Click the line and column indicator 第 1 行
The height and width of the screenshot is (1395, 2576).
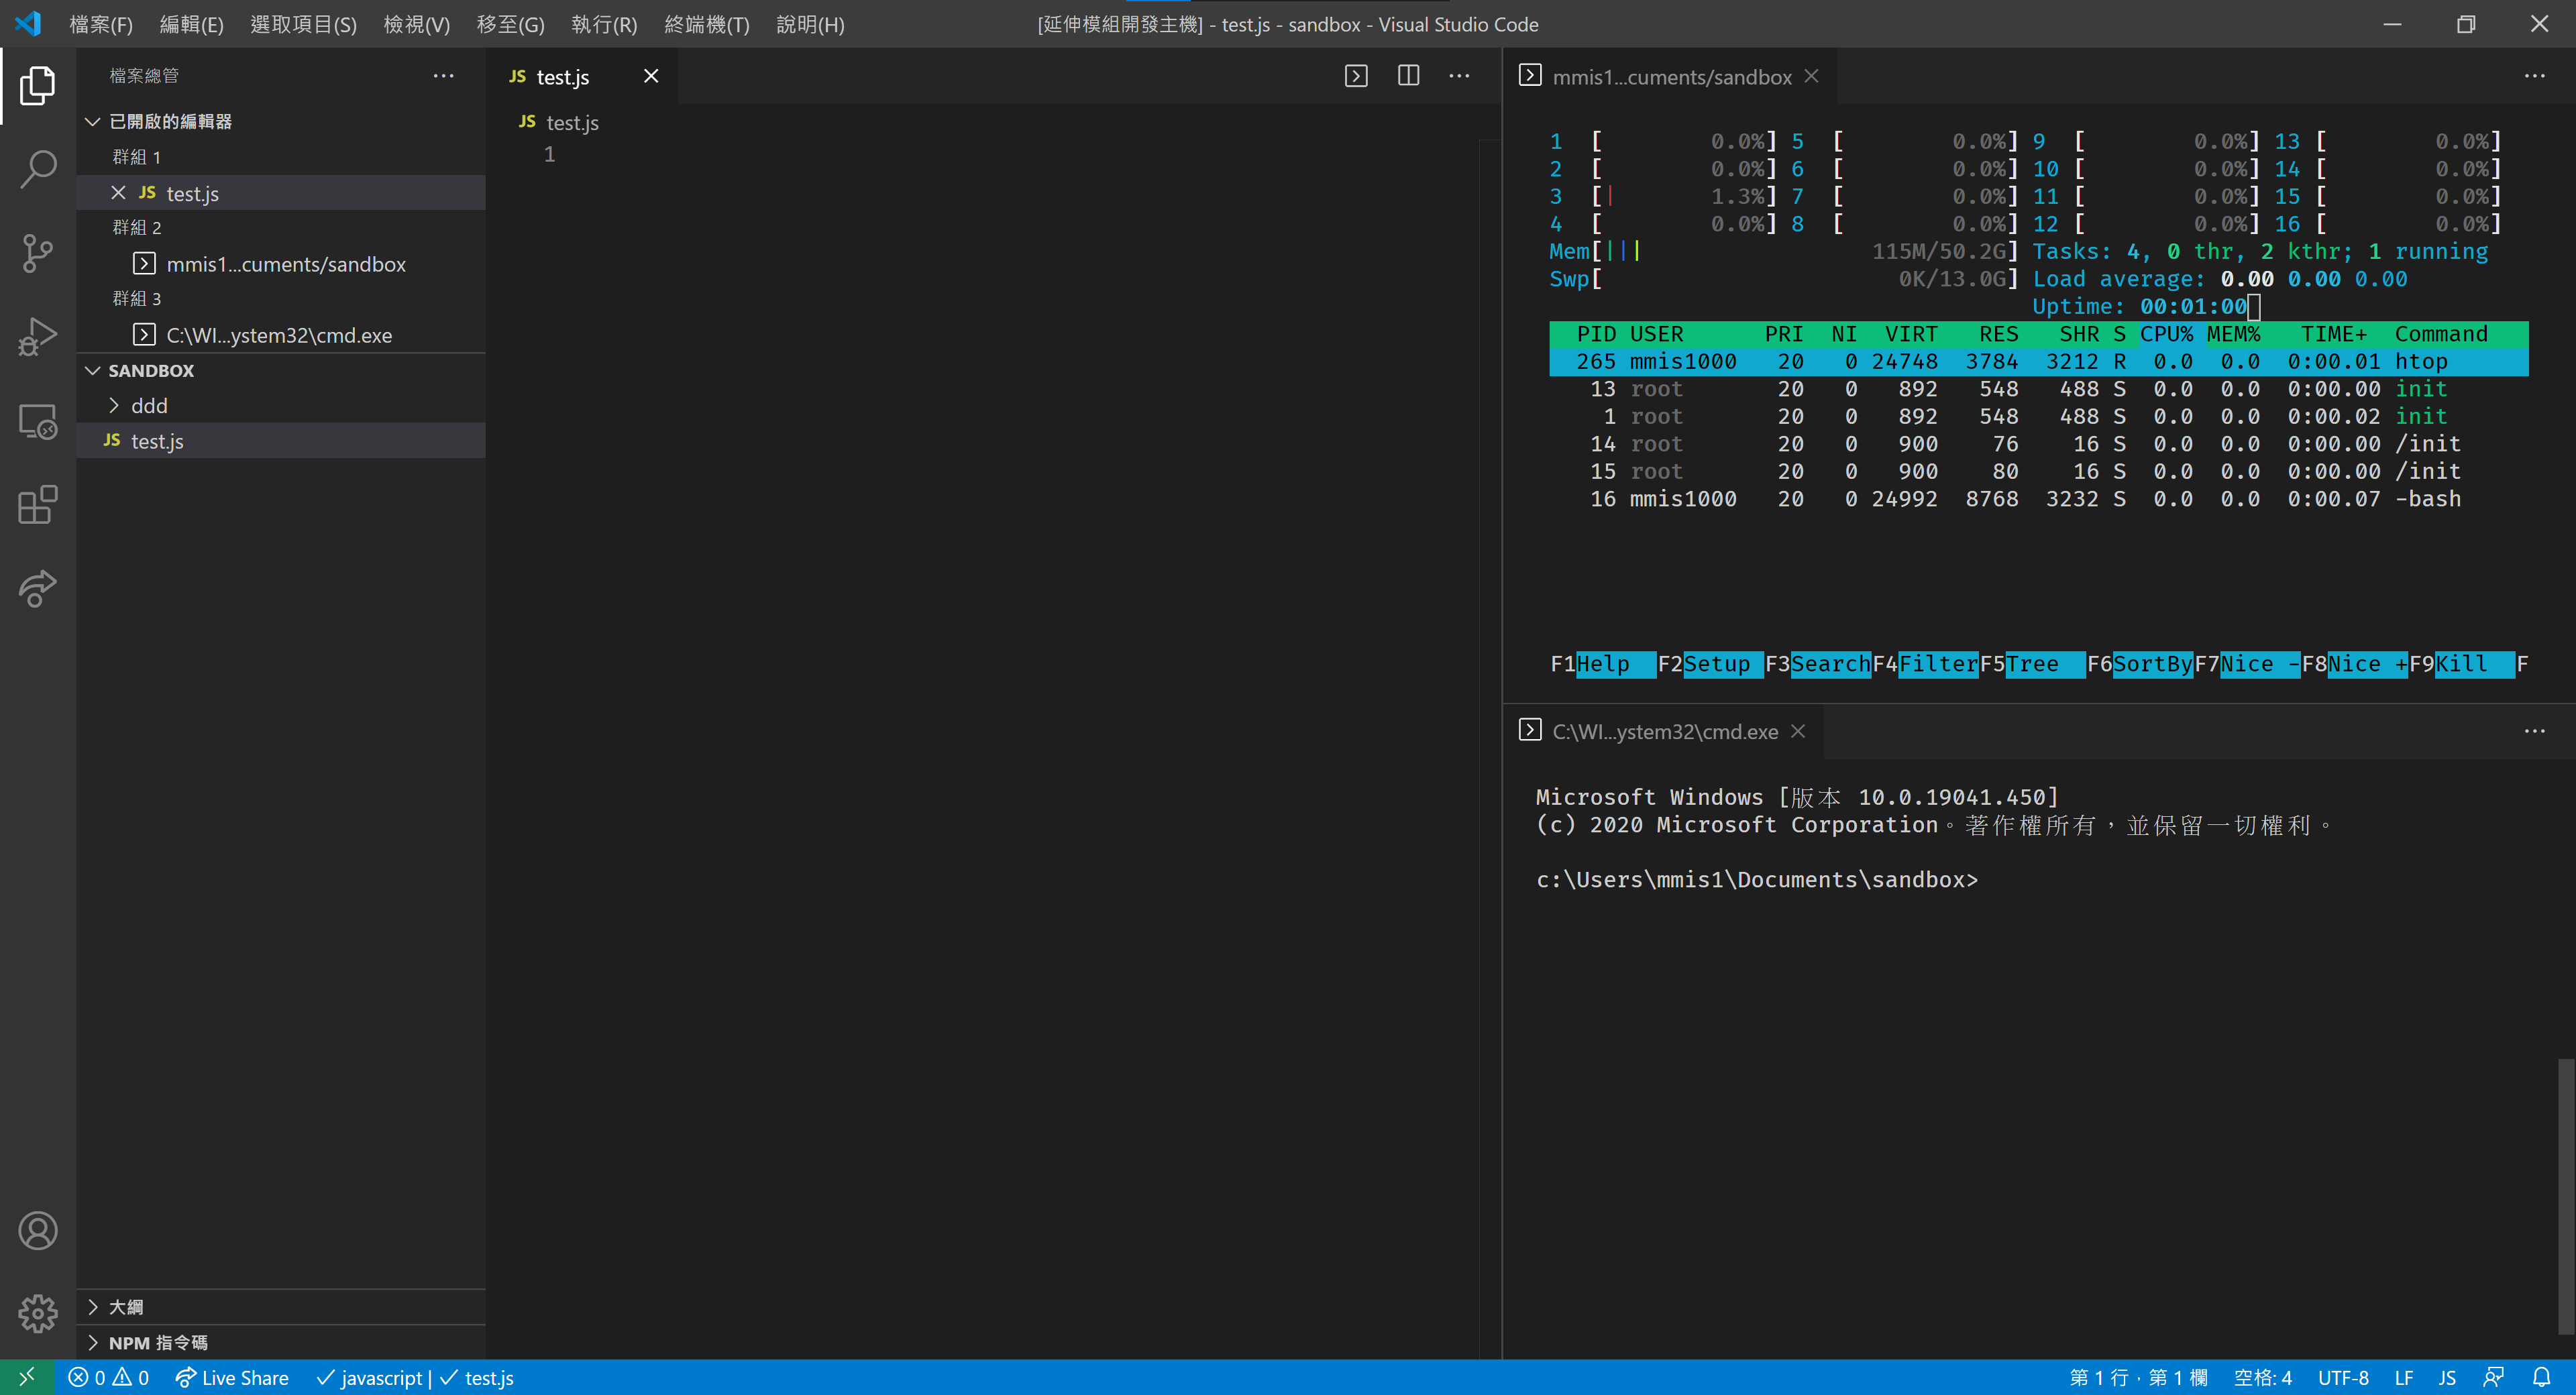click(x=2138, y=1377)
